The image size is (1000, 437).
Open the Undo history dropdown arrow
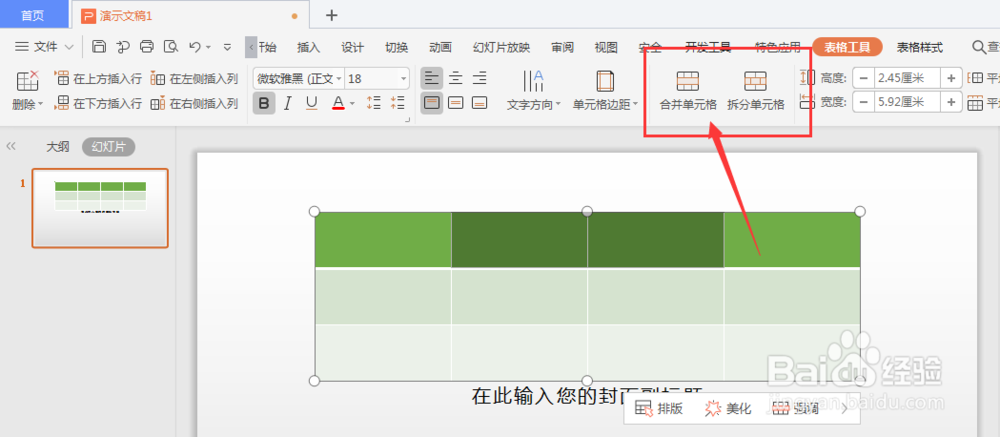[209, 47]
